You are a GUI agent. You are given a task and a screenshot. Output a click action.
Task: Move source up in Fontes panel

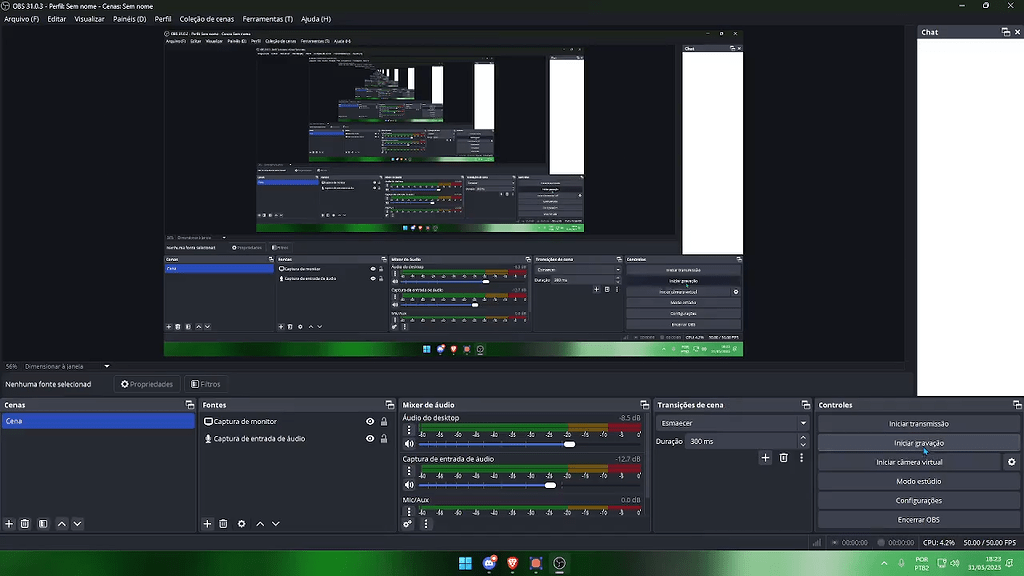click(x=260, y=524)
